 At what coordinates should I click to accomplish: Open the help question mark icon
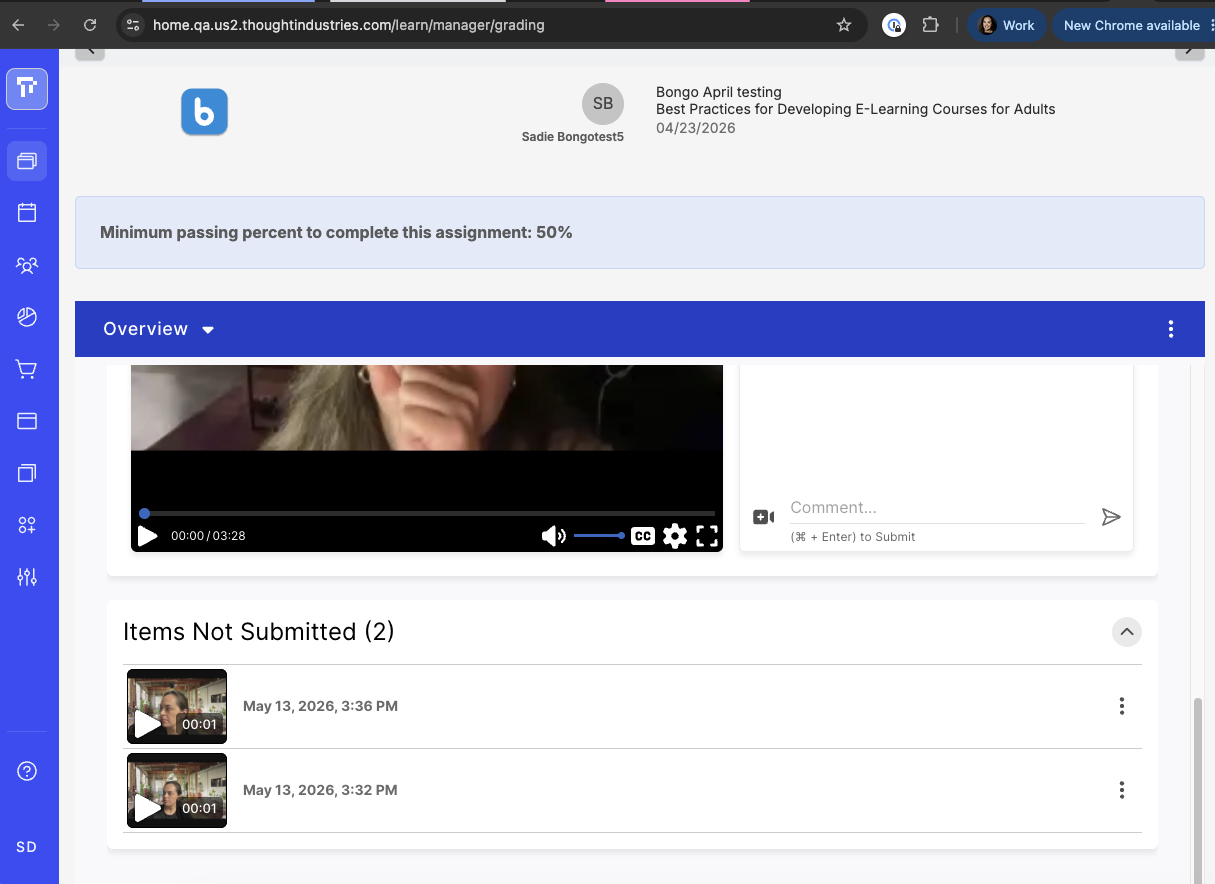coord(27,771)
